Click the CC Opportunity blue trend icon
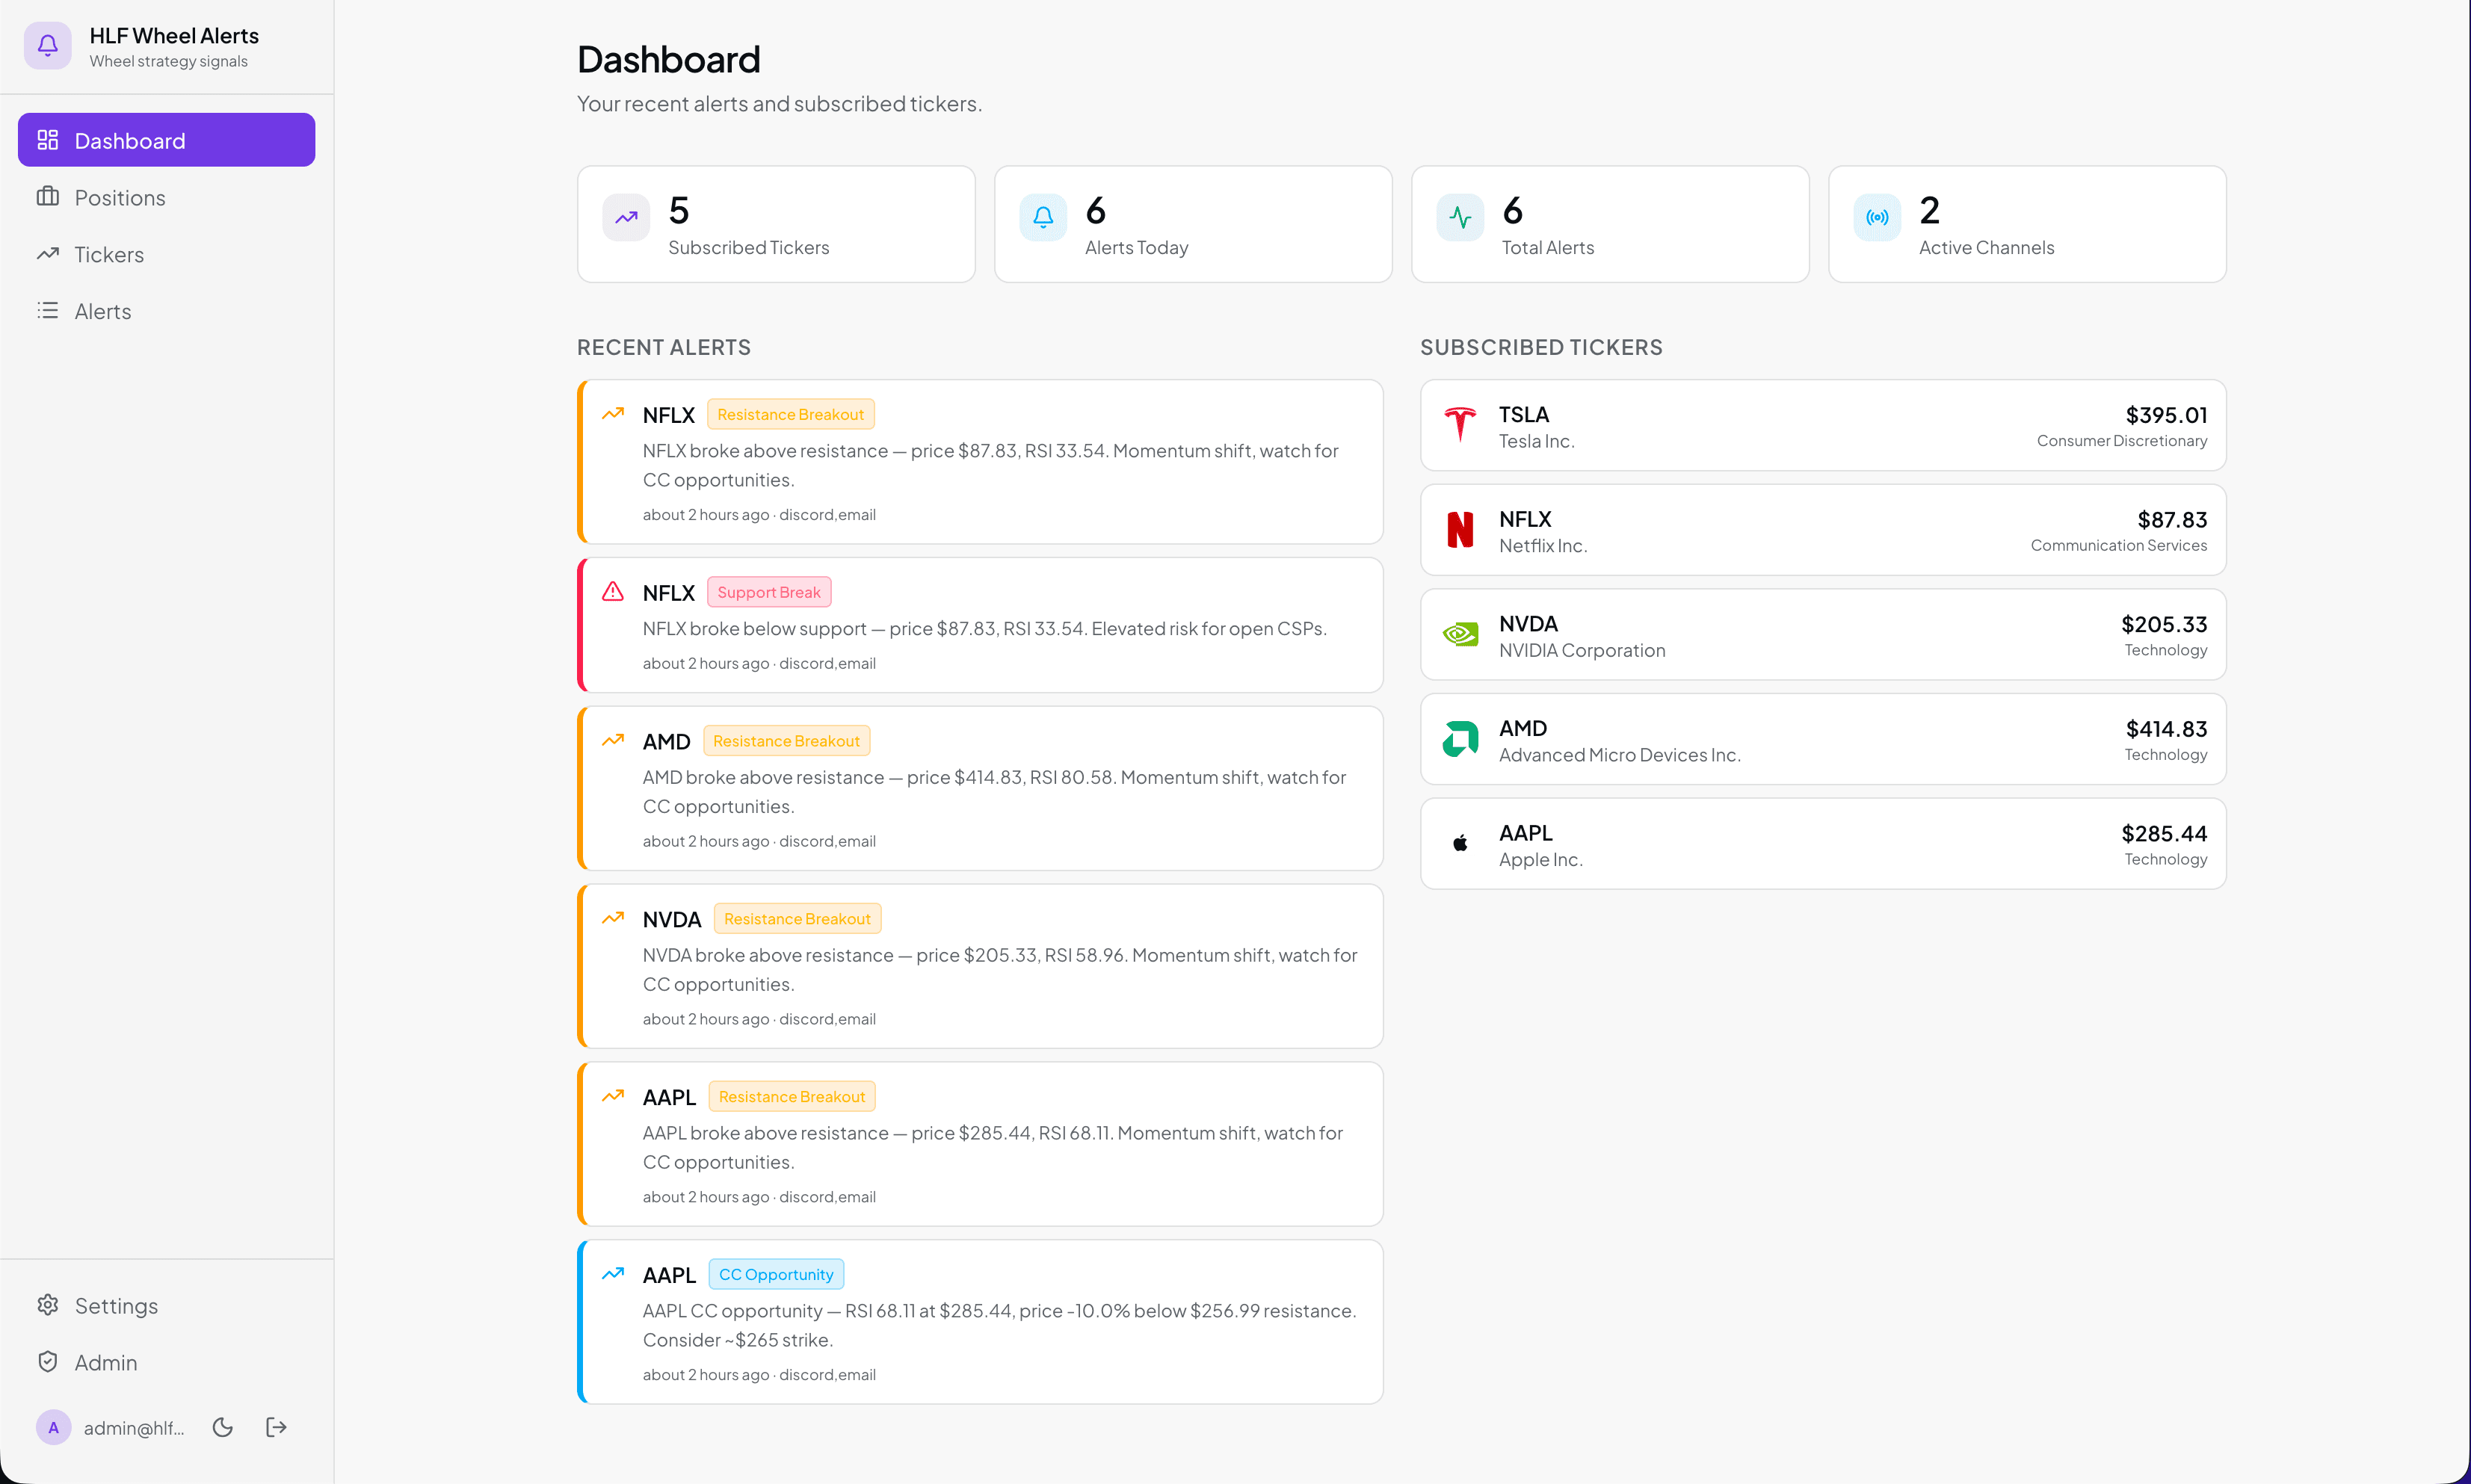The image size is (2471, 1484). point(613,1274)
